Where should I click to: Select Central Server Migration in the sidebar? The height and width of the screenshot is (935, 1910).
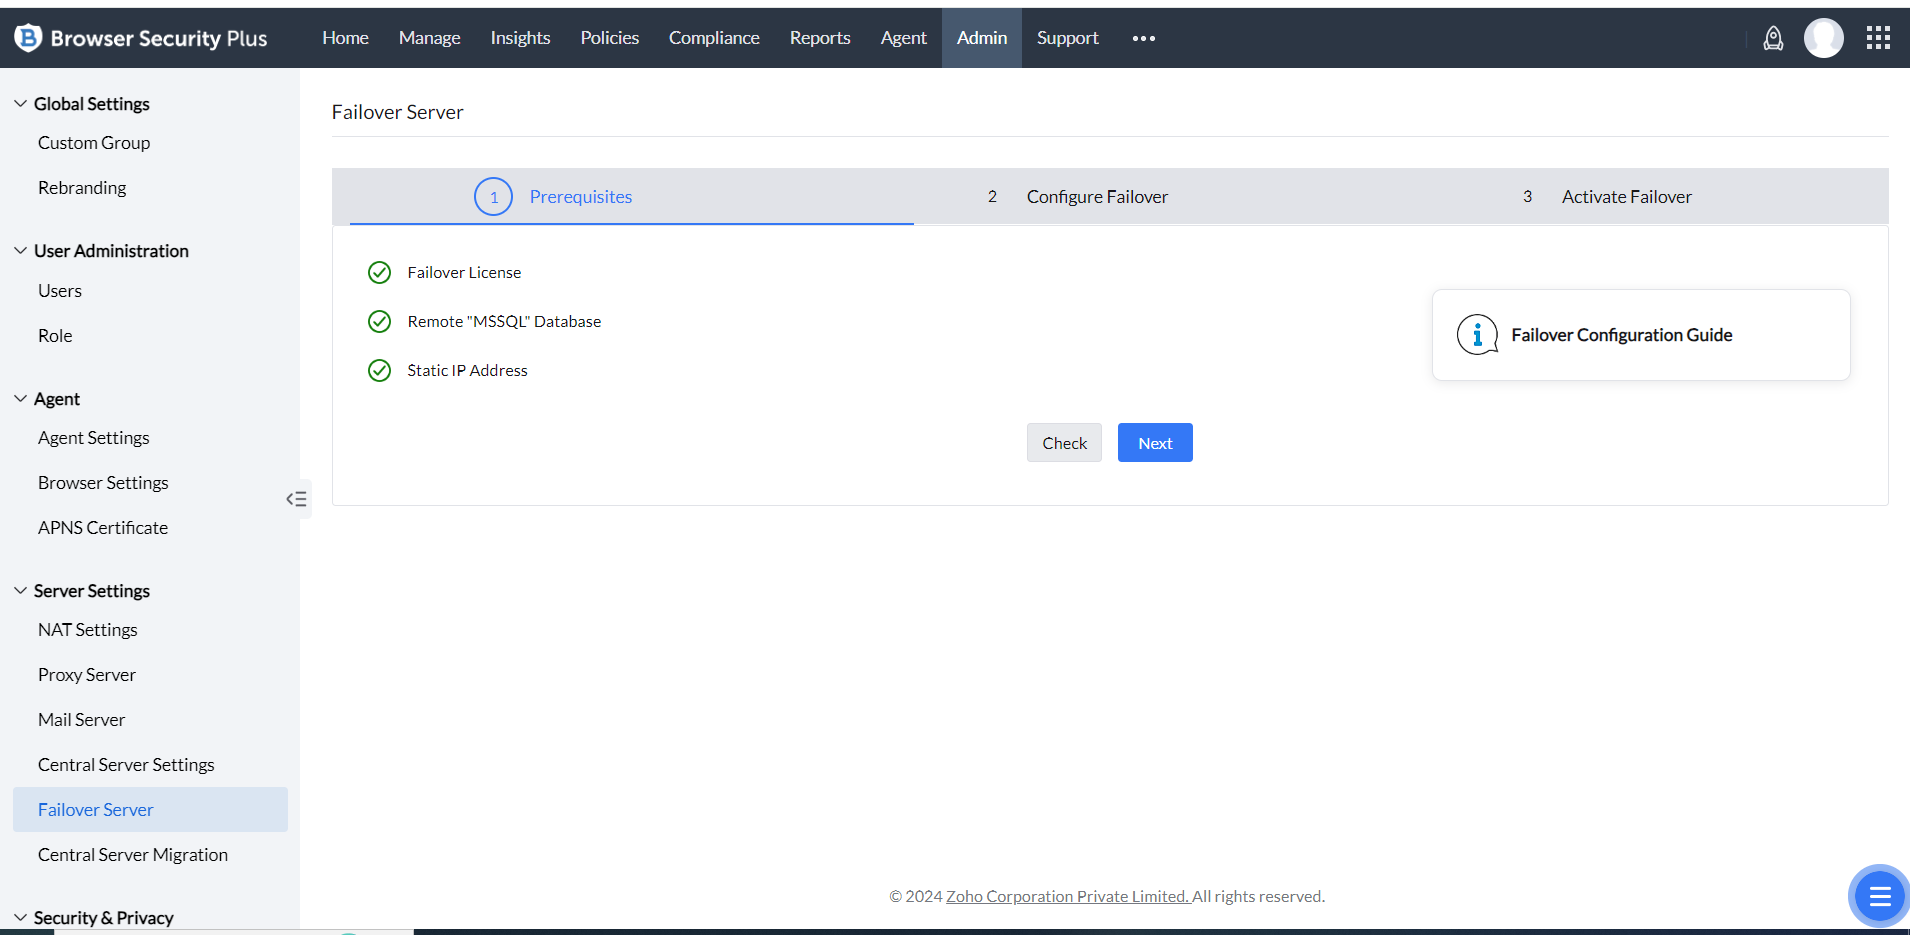click(132, 854)
